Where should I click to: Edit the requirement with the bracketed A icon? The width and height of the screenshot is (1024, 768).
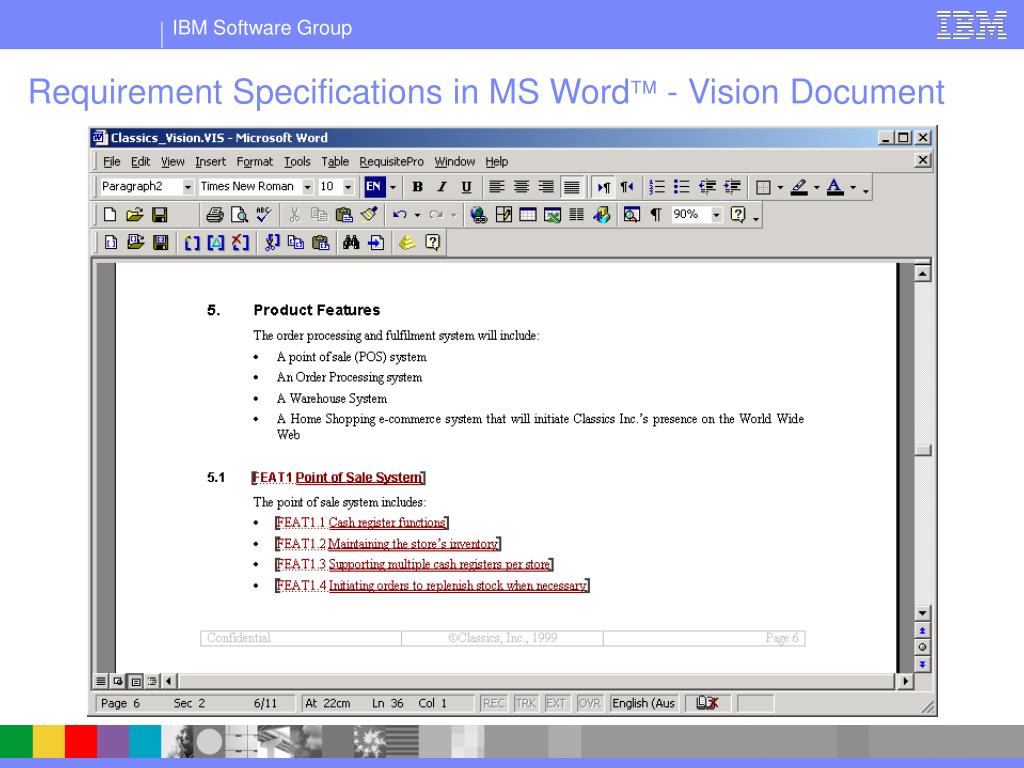pos(216,243)
